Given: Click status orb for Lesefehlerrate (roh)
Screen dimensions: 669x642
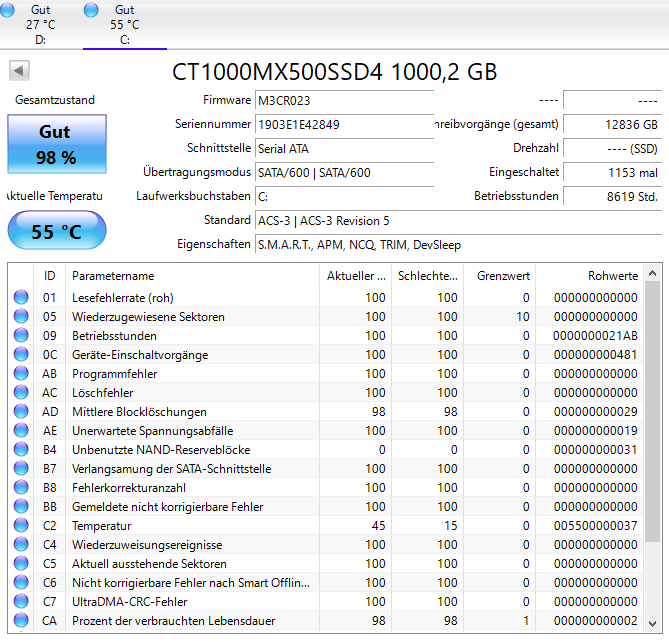Looking at the screenshot, I should click(x=21, y=297).
